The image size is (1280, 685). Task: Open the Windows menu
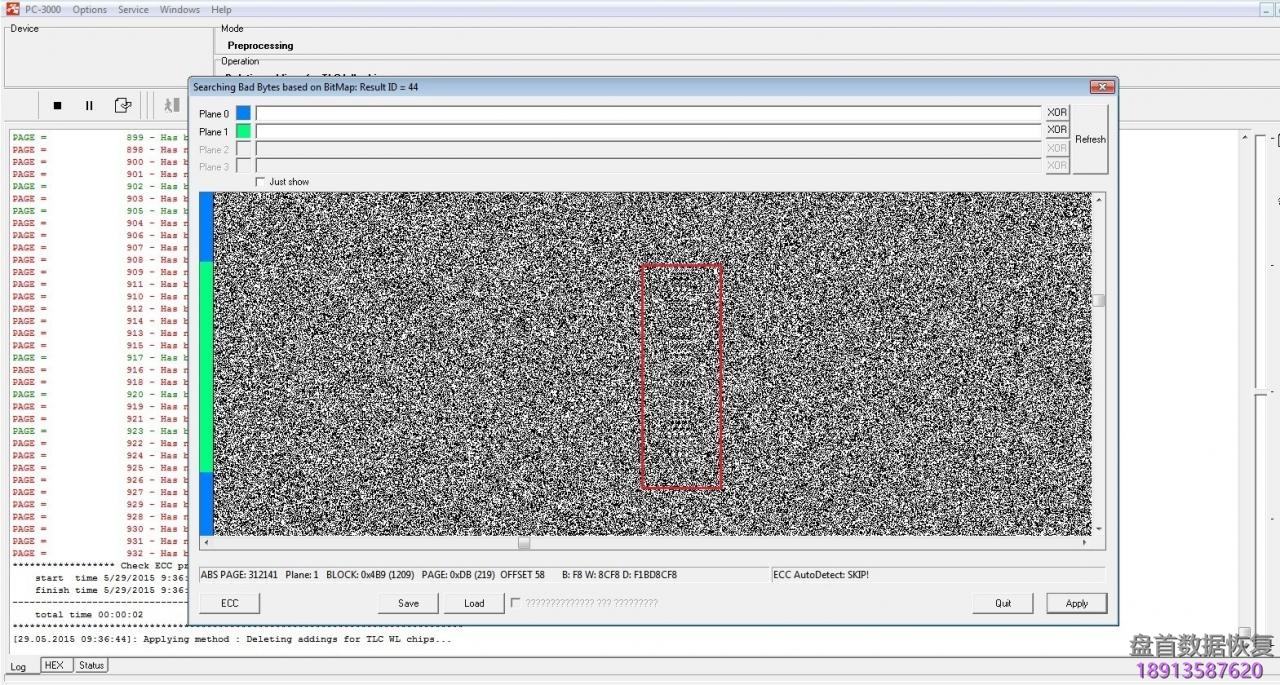180,9
